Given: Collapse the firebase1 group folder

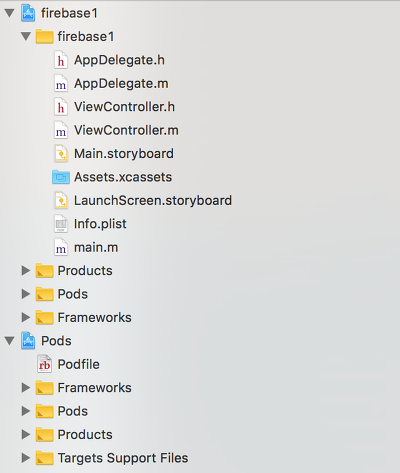Looking at the screenshot, I should pos(26,36).
